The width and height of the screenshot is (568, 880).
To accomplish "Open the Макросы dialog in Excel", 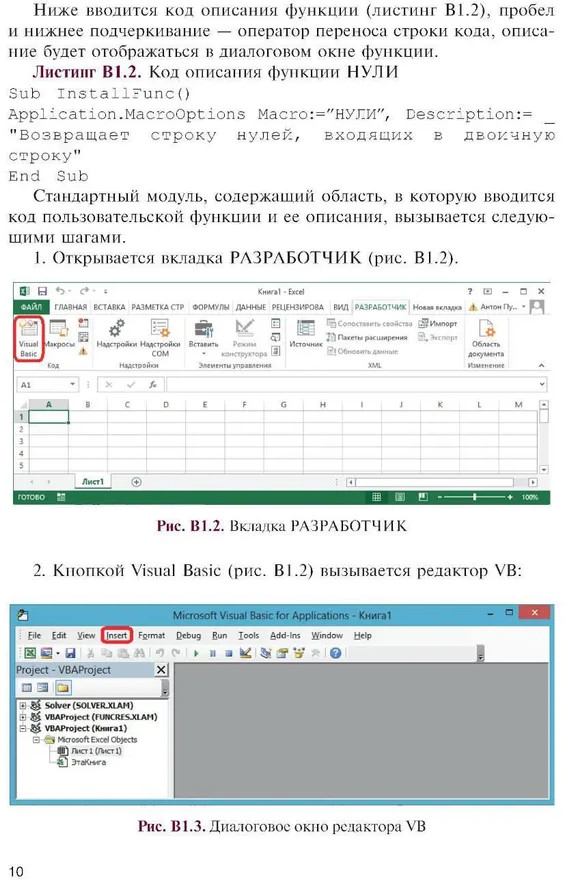I will click(x=59, y=334).
